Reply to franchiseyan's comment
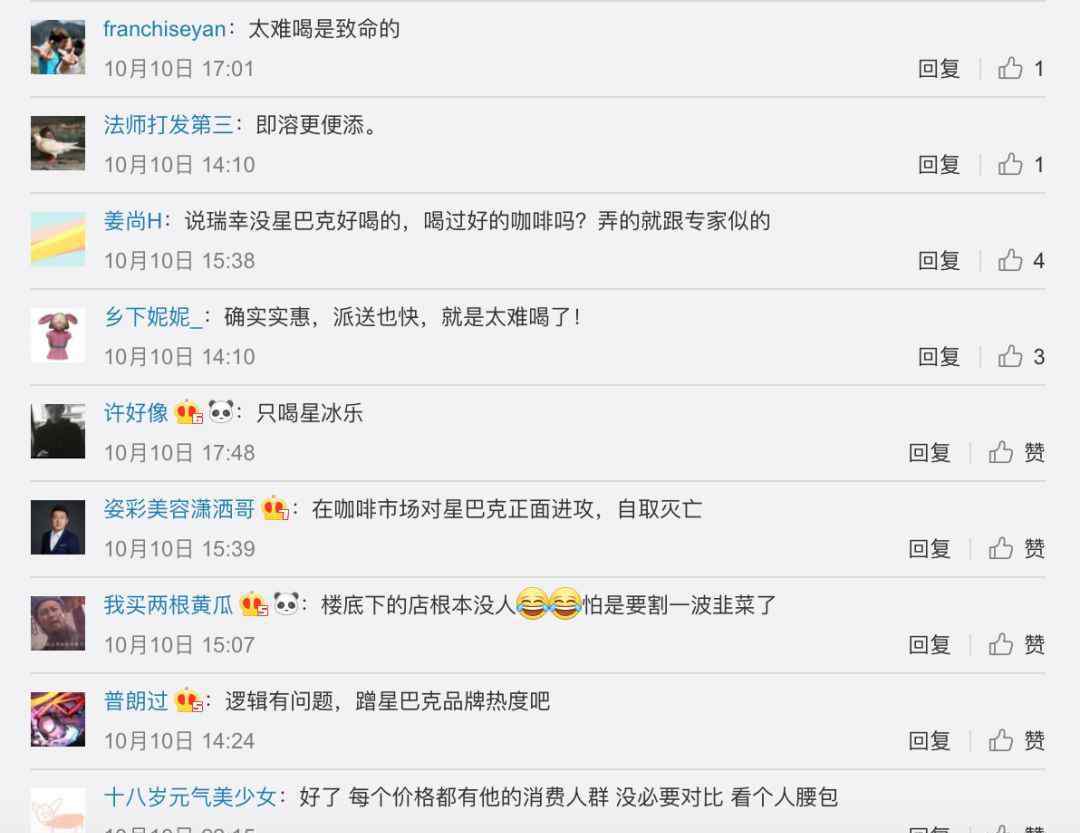This screenshot has width=1080, height=833. pyautogui.click(x=938, y=68)
